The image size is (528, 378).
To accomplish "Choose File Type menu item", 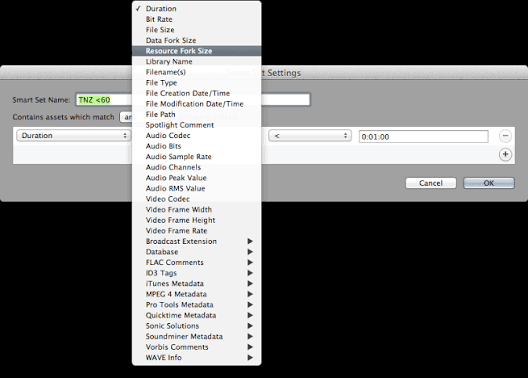I will (197, 83).
